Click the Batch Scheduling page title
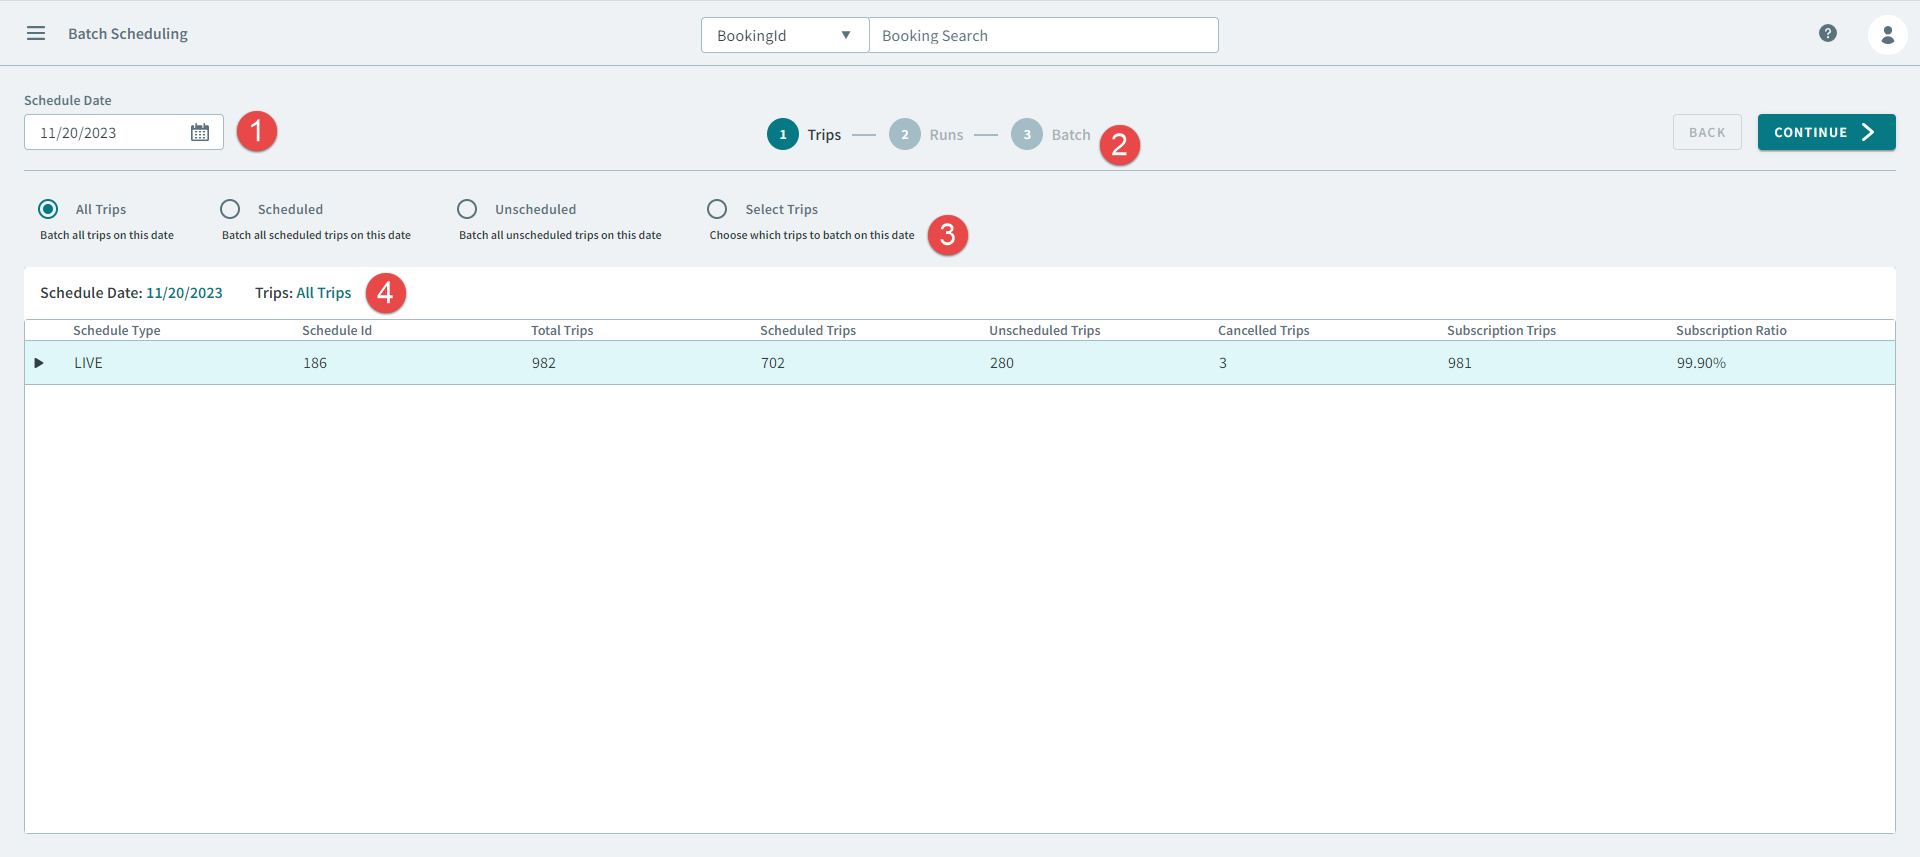The image size is (1920, 857). 128,34
